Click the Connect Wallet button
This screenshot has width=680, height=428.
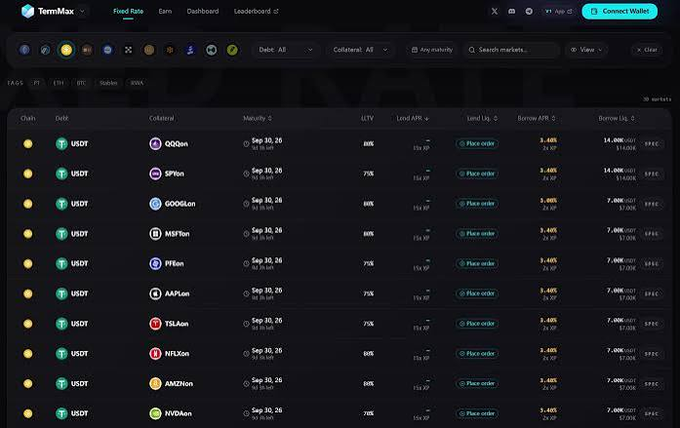tap(620, 11)
